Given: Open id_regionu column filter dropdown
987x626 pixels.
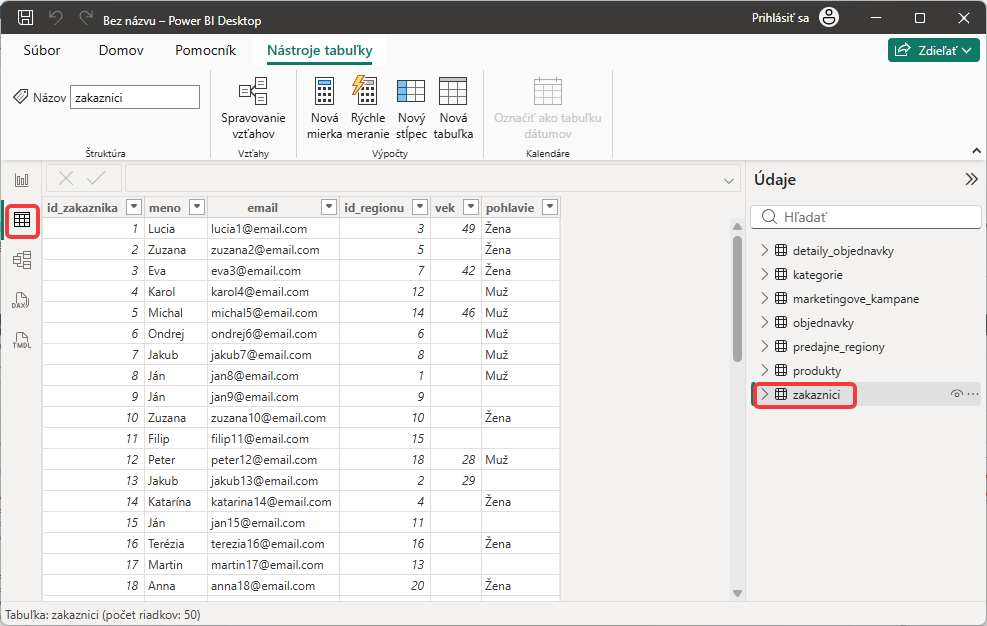Looking at the screenshot, I should [x=420, y=207].
